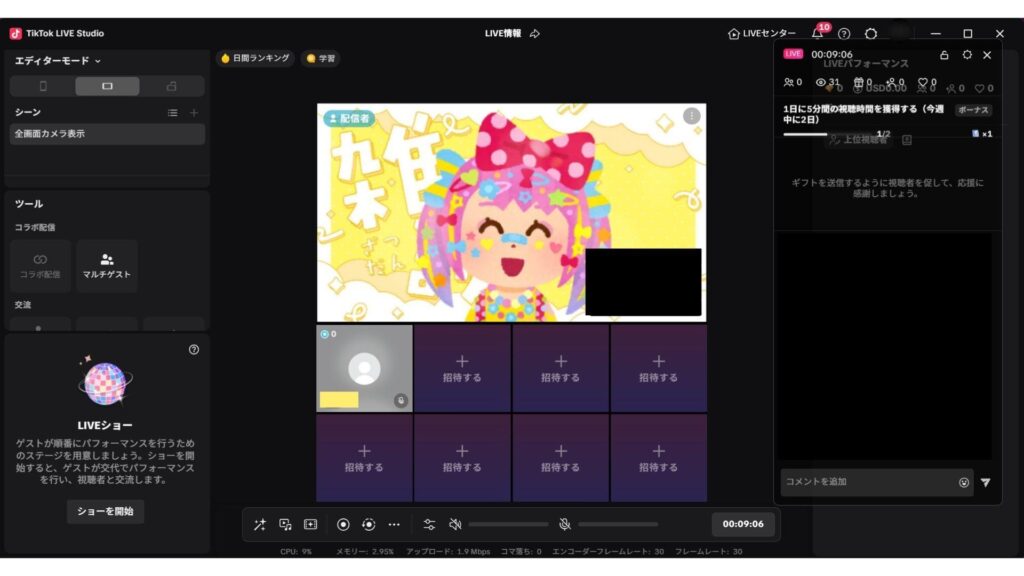The width and height of the screenshot is (1024, 576).
Task: Open the help icon in title bar
Action: (844, 33)
